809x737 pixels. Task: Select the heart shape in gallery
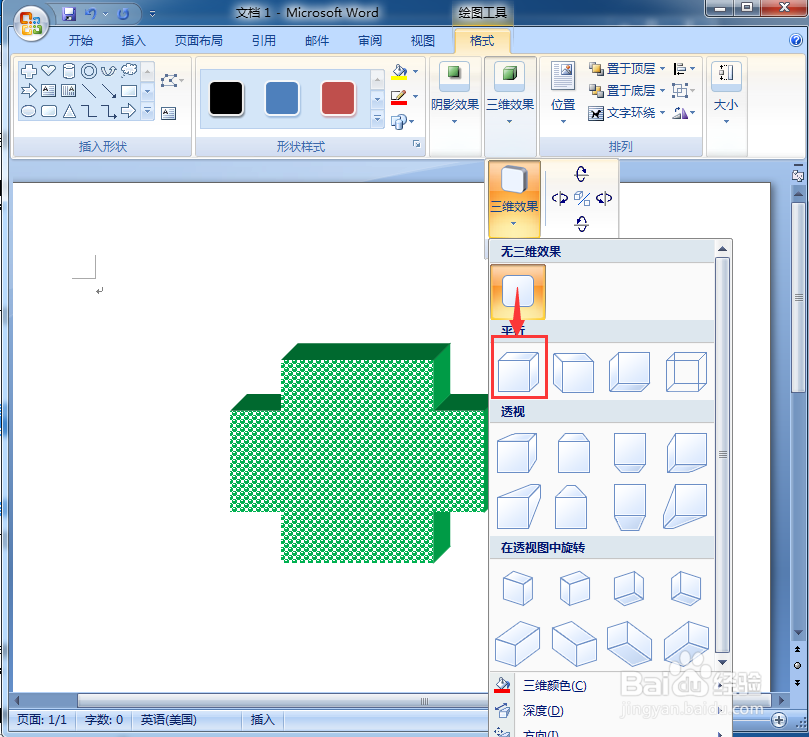pyautogui.click(x=48, y=70)
